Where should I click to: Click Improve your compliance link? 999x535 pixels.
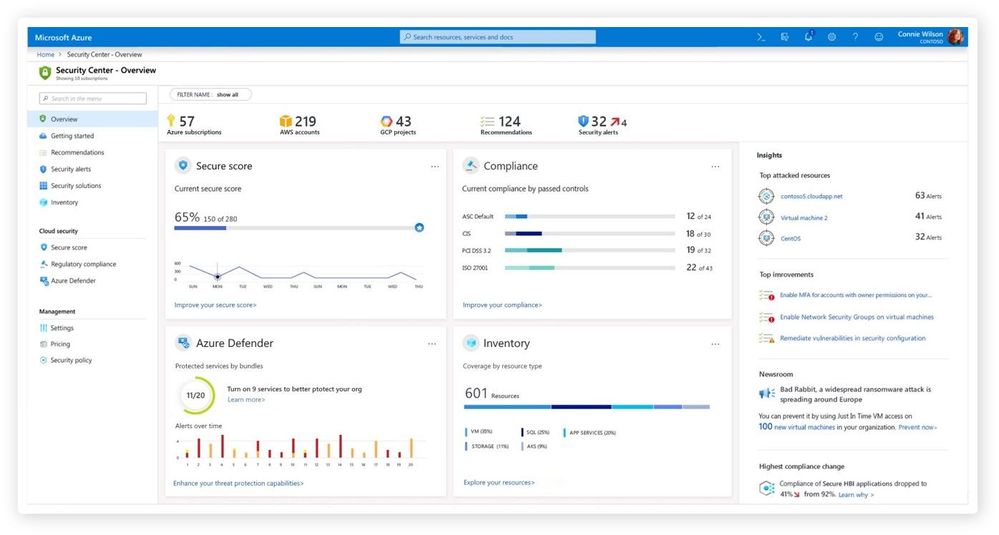click(502, 305)
